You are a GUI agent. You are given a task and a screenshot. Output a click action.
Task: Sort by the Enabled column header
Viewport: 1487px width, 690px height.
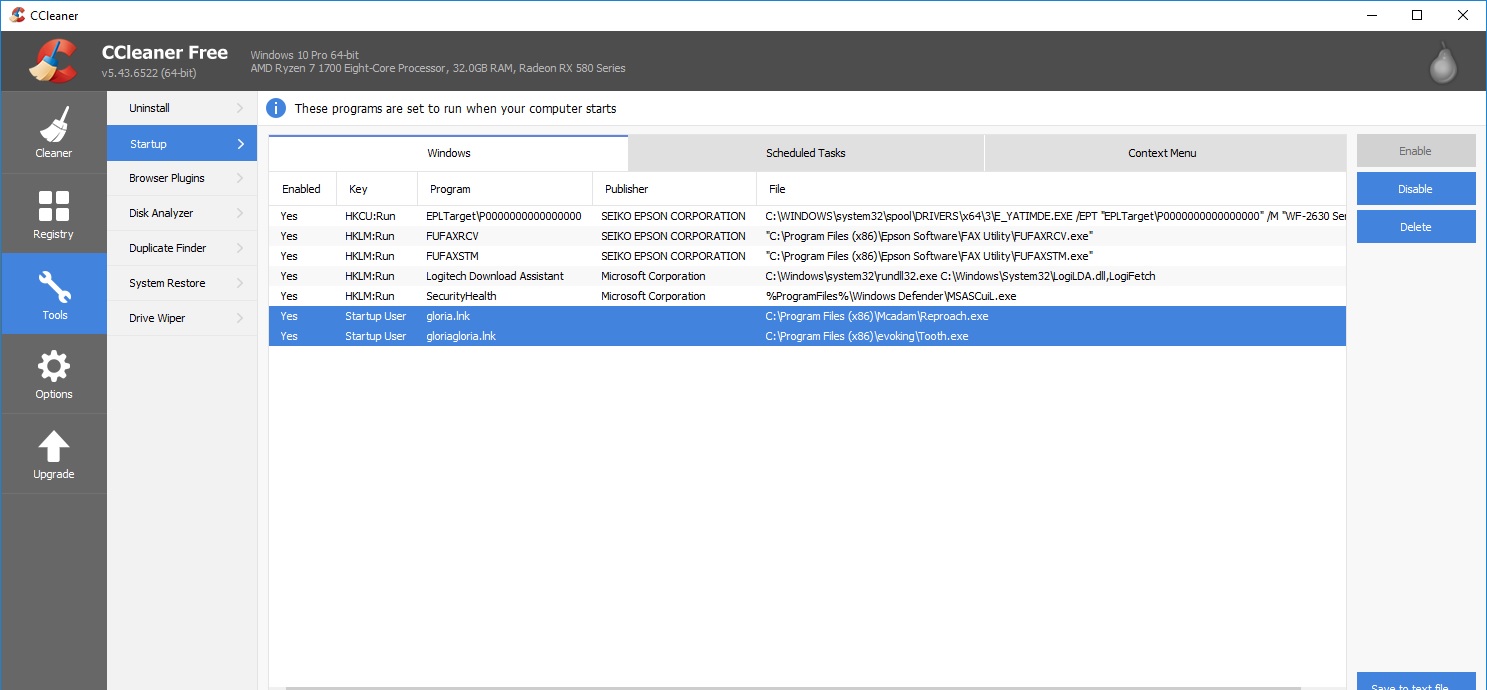(302, 189)
